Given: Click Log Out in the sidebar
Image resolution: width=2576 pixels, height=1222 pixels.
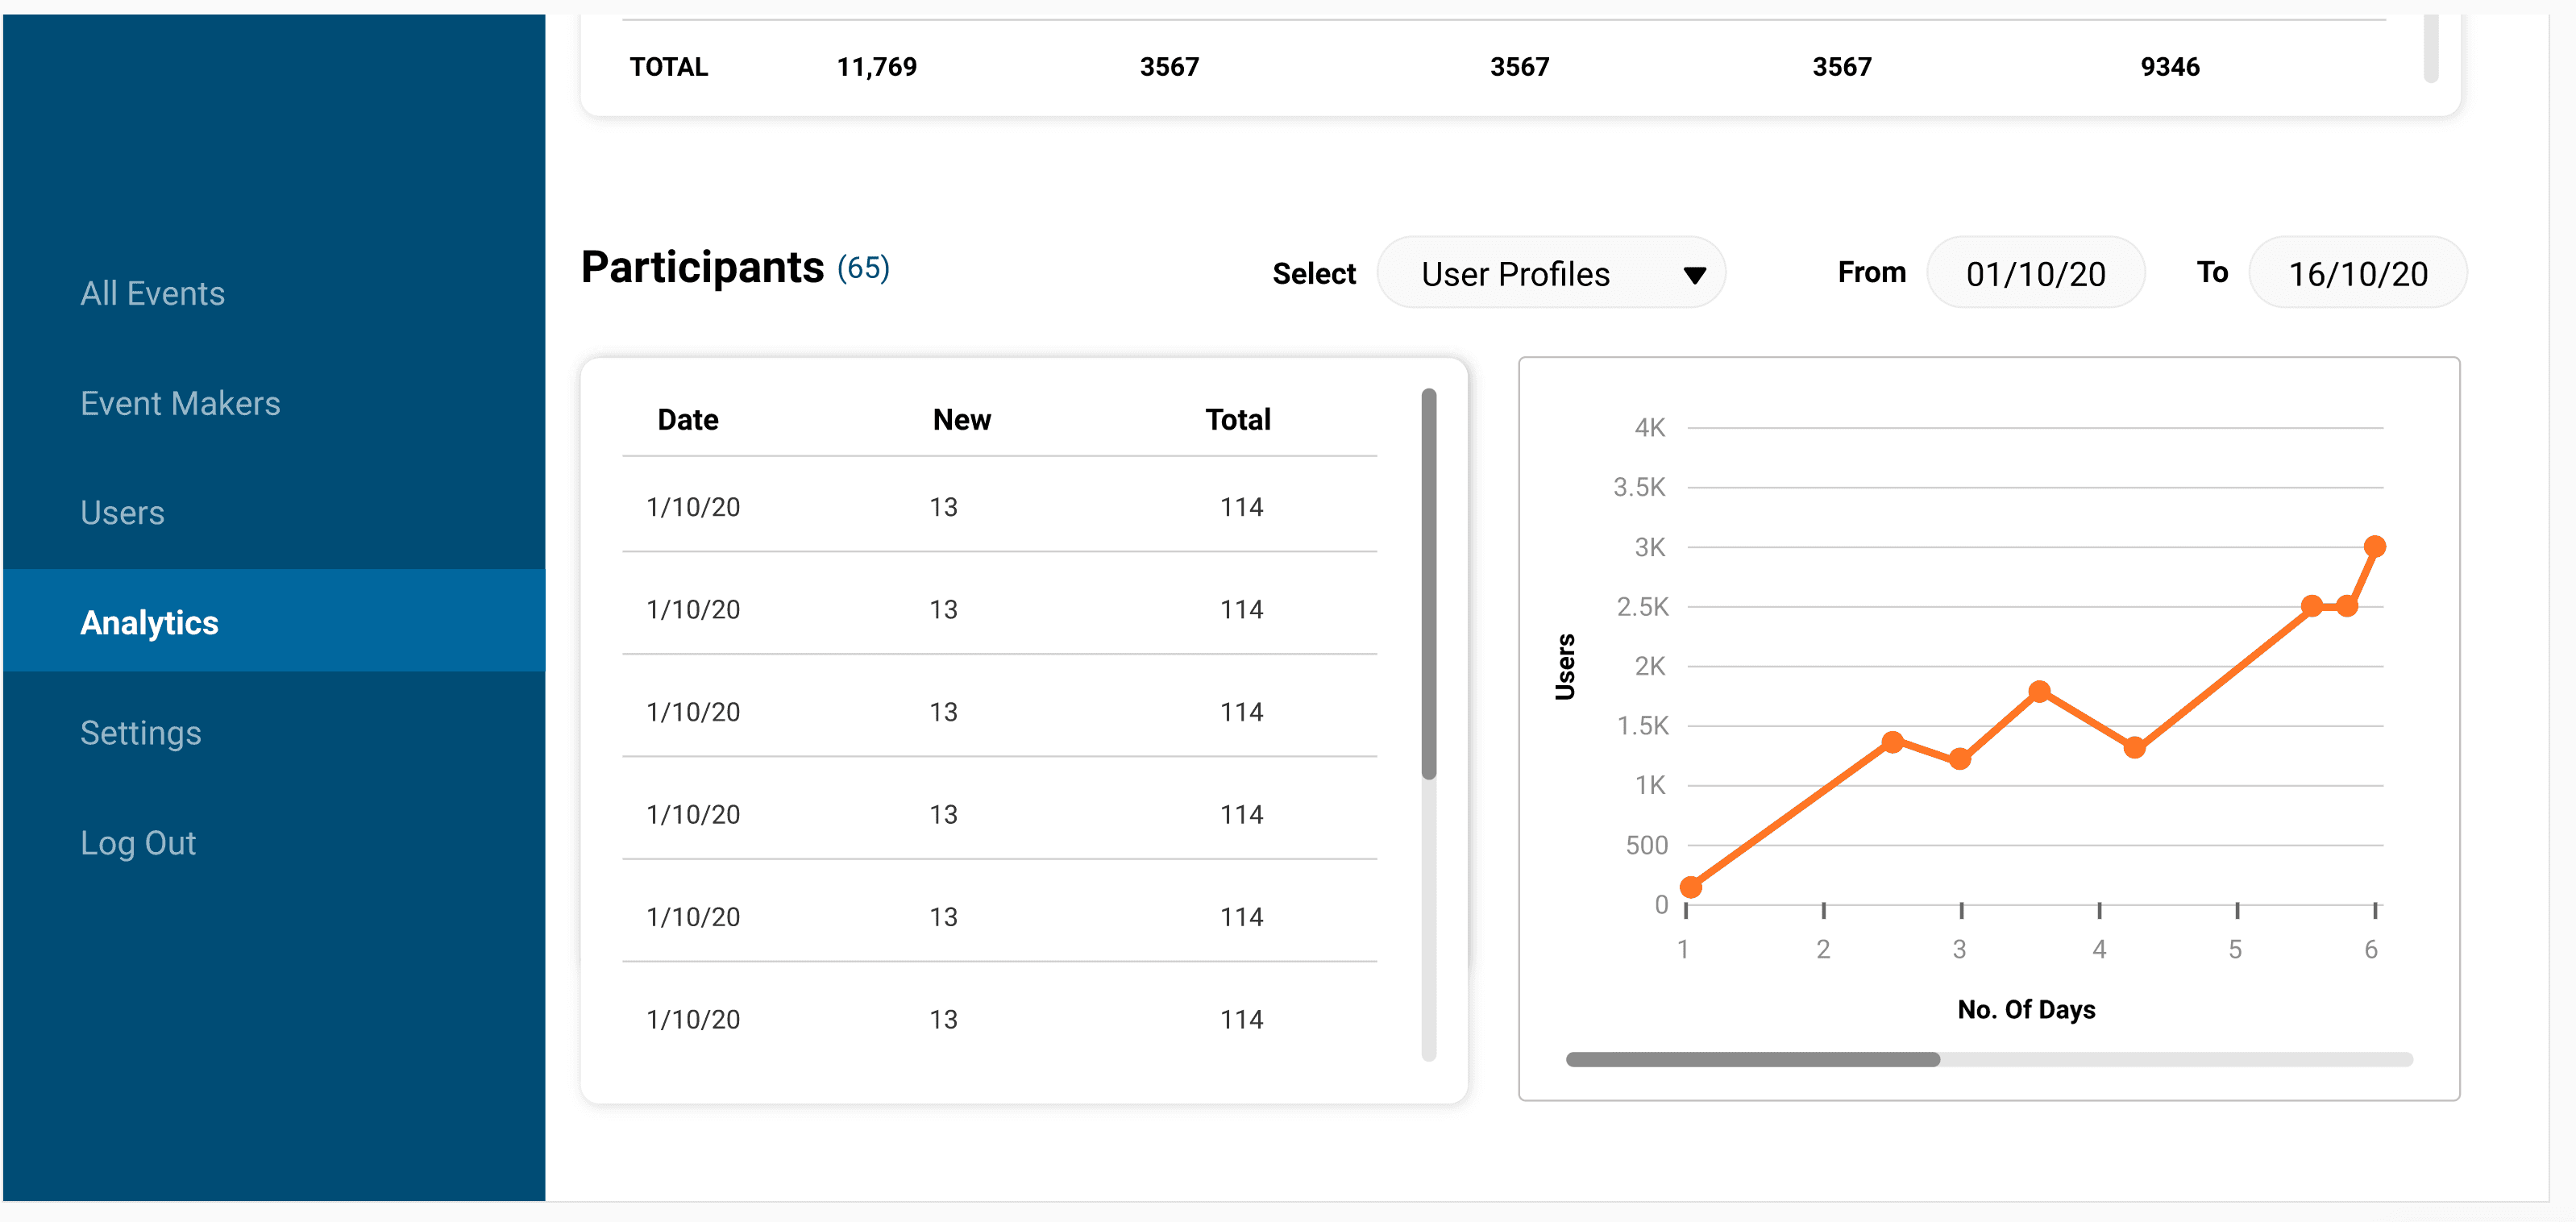Looking at the screenshot, I should pos(138,842).
